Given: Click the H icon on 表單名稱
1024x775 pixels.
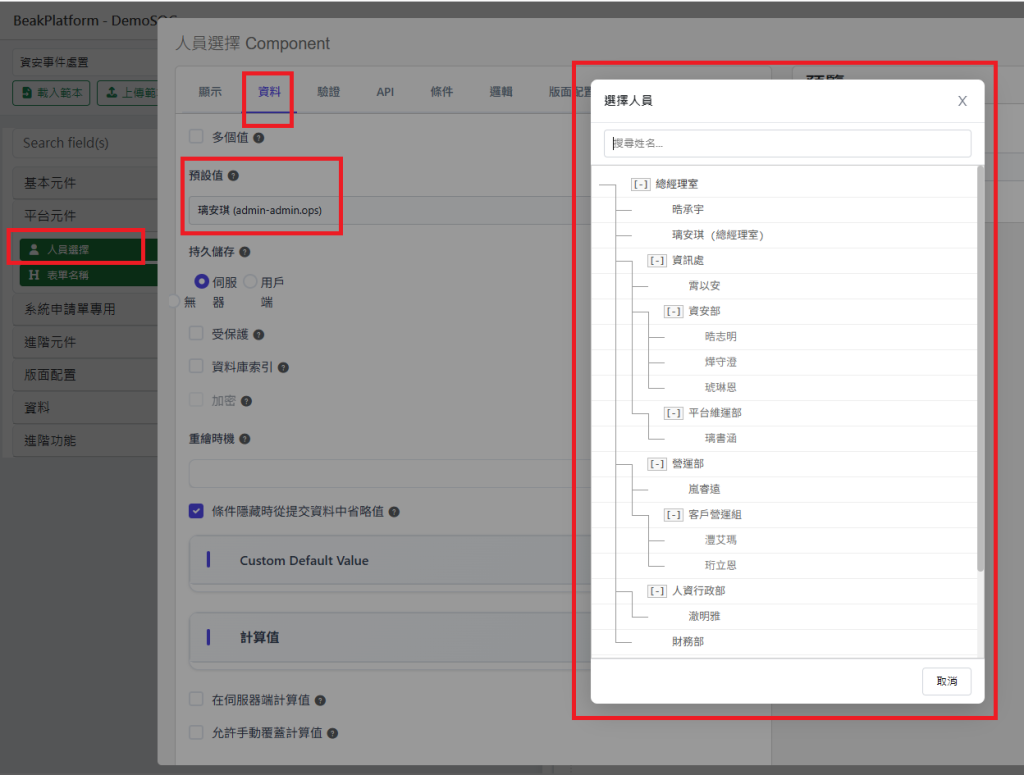Looking at the screenshot, I should [x=34, y=275].
